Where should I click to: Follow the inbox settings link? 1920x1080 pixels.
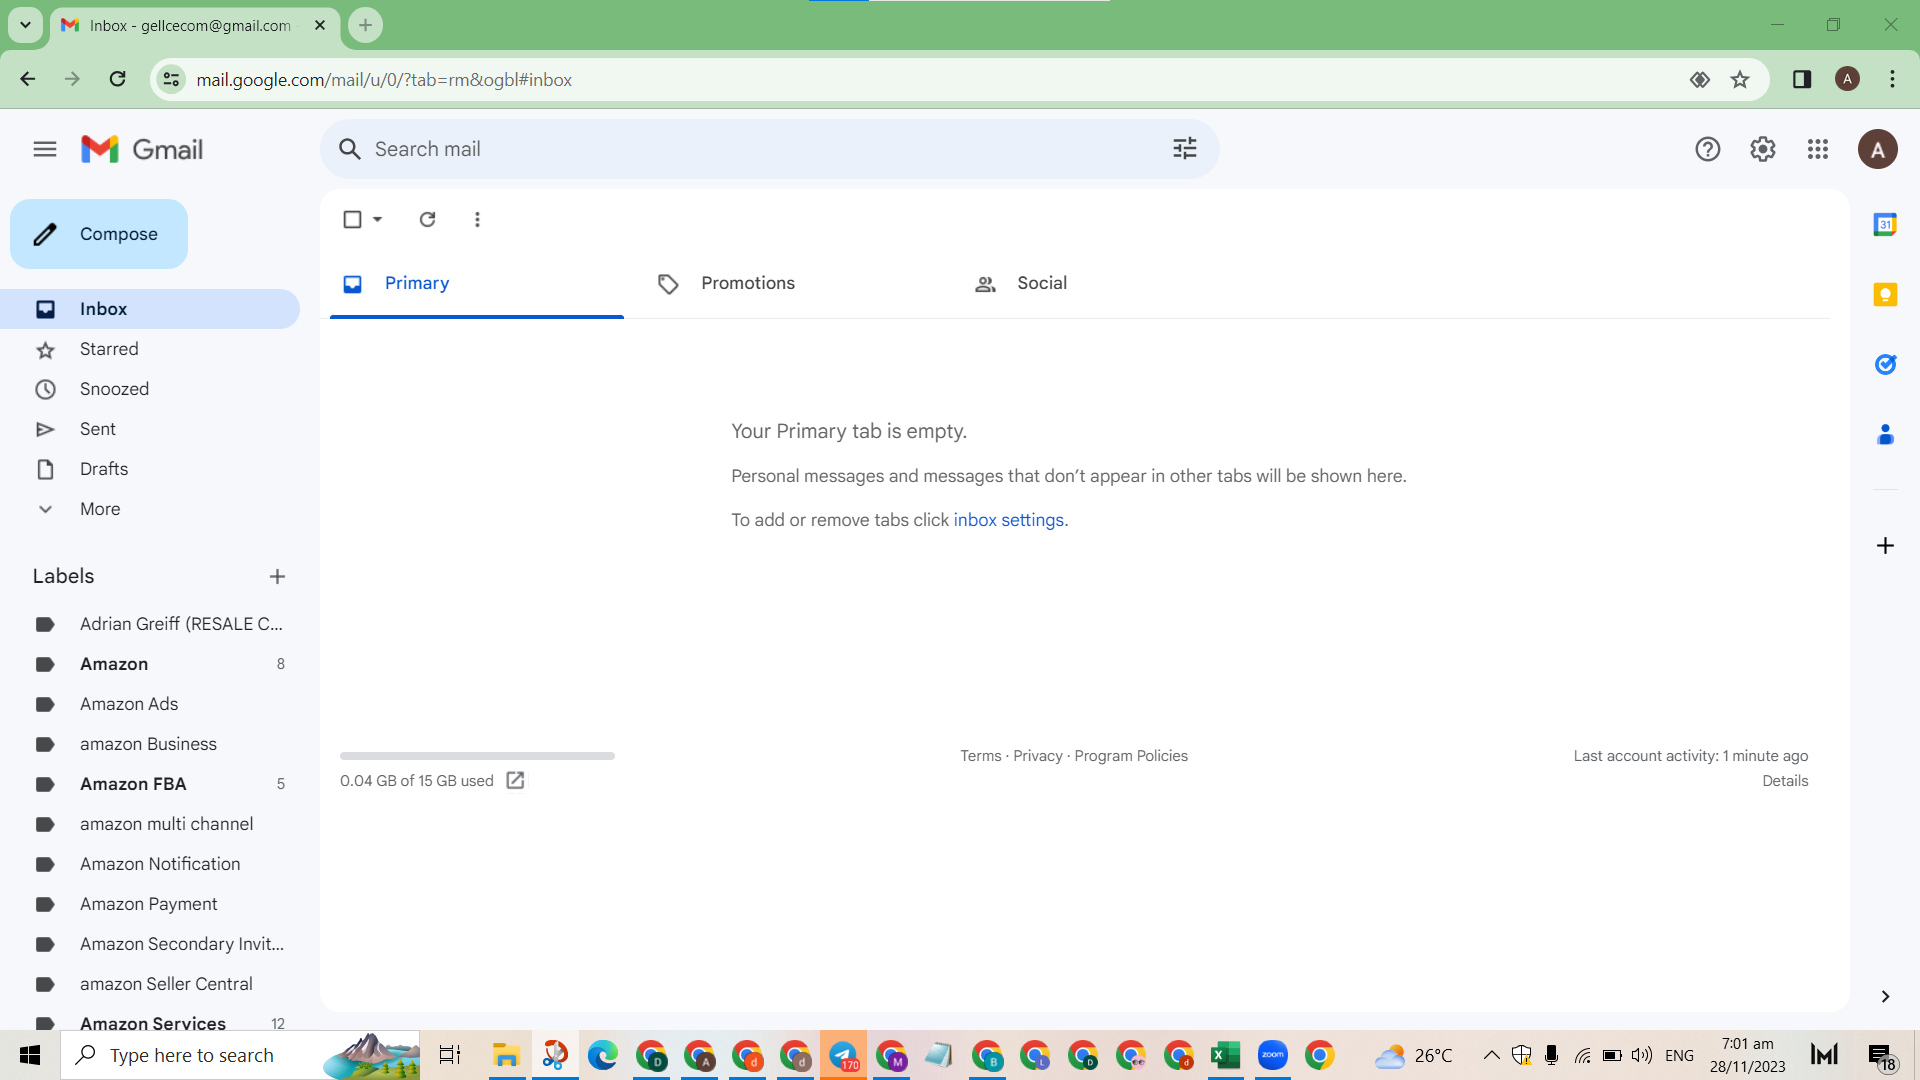(x=1009, y=520)
